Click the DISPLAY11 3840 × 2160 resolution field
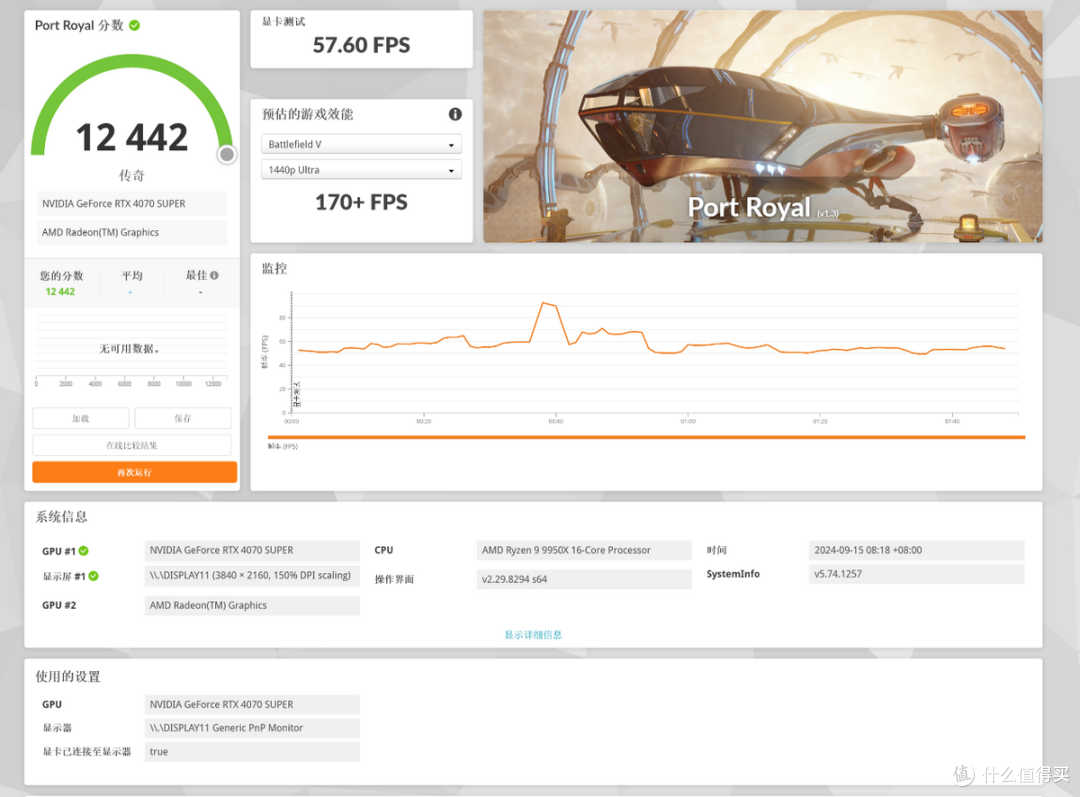The image size is (1080, 797). (x=252, y=575)
